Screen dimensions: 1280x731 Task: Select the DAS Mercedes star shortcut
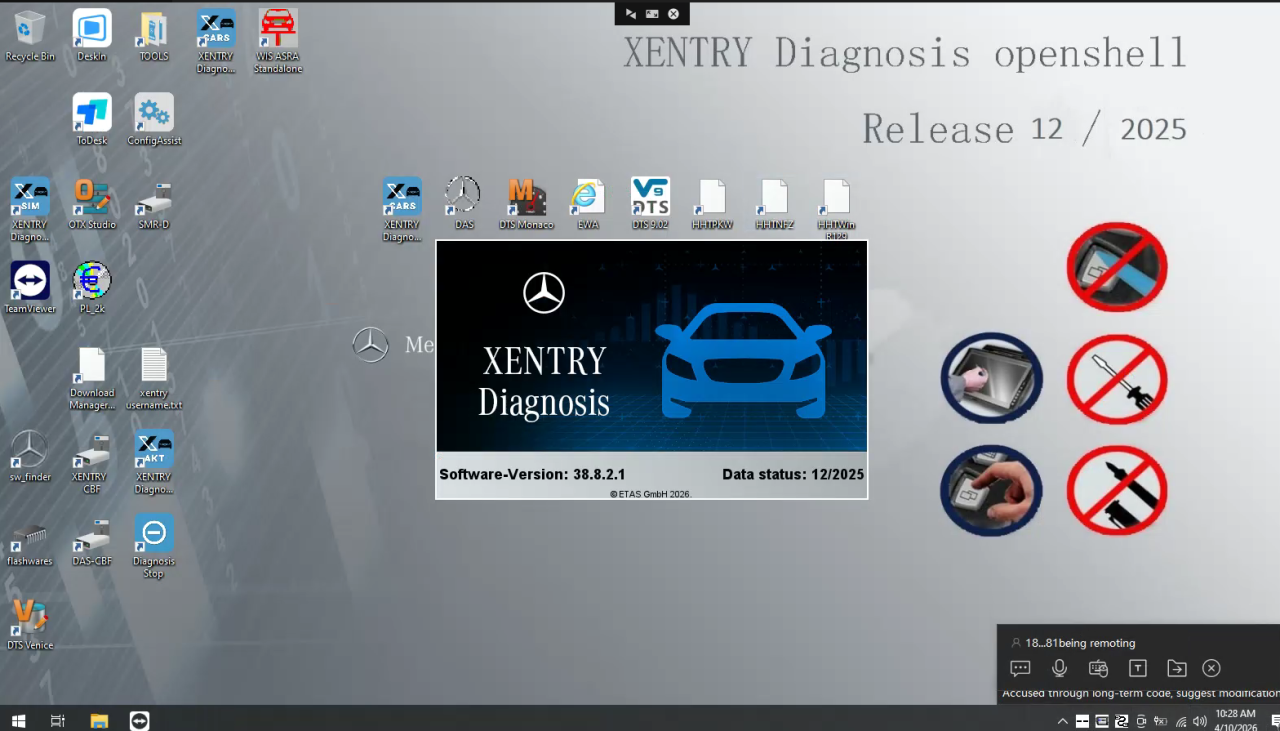[x=463, y=198]
